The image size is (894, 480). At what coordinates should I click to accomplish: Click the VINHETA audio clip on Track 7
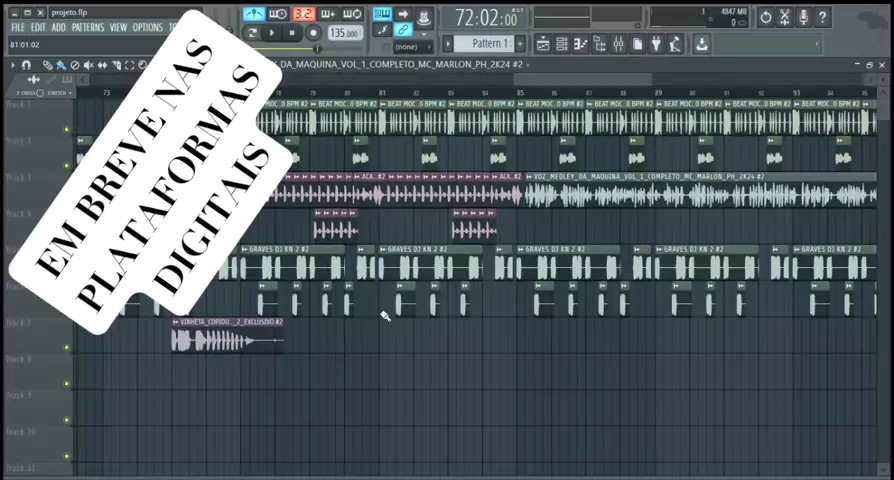[x=226, y=341]
